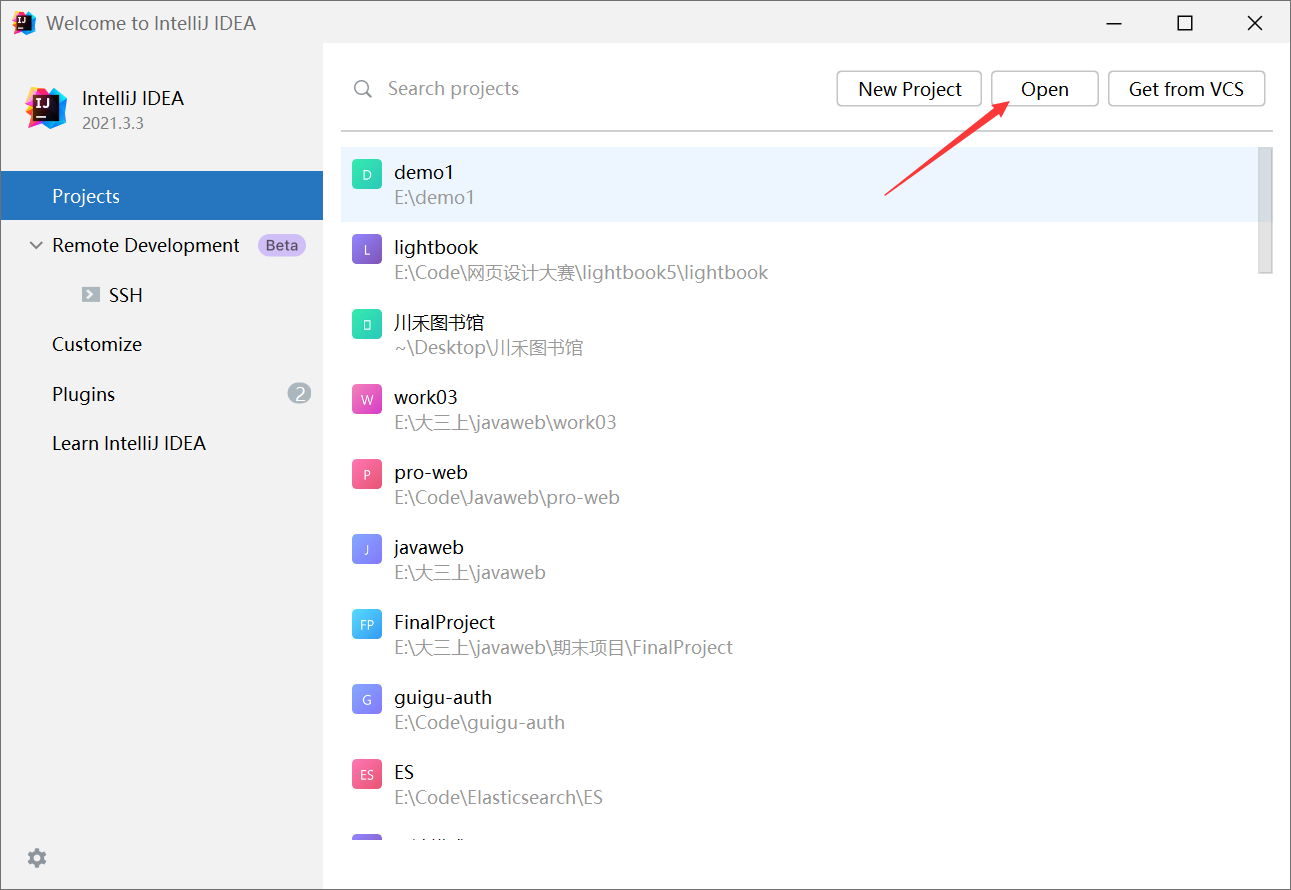
Task: Click the Search projects input field
Action: (590, 89)
